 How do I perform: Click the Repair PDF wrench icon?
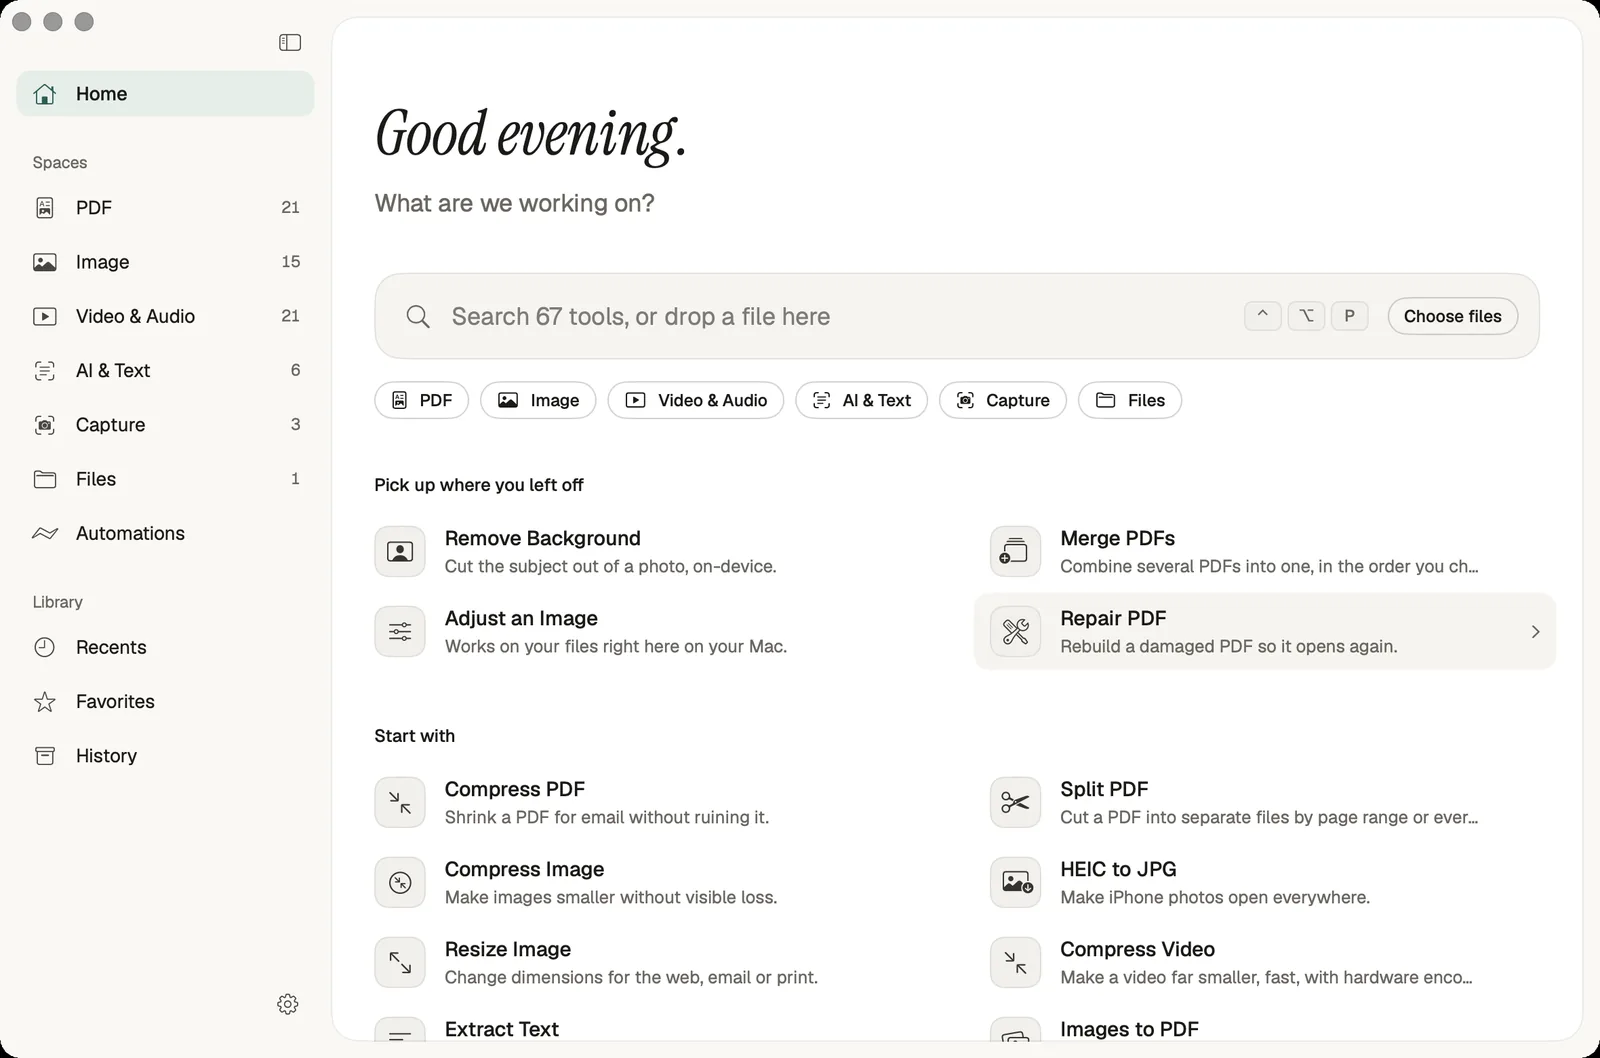point(1015,632)
